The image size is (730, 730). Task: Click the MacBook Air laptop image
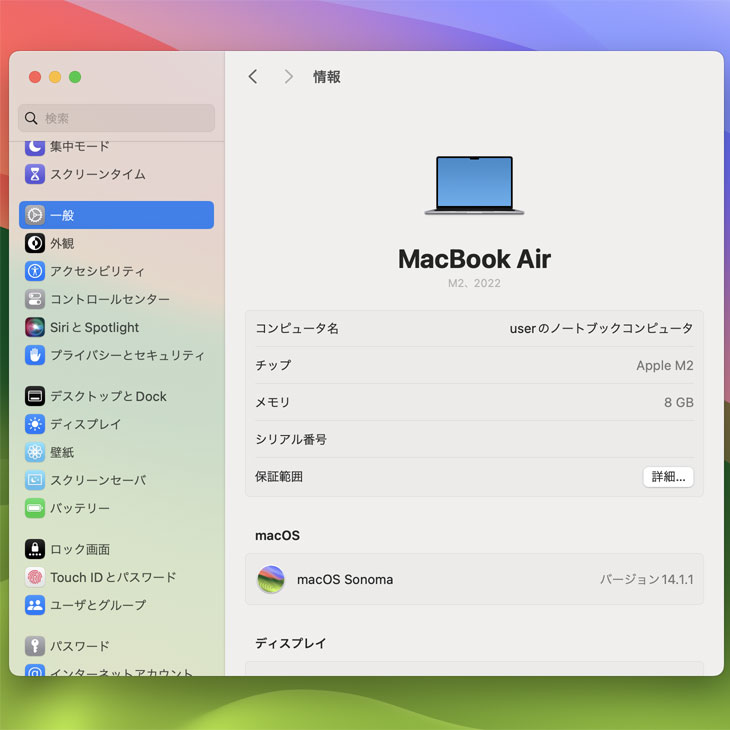474,186
